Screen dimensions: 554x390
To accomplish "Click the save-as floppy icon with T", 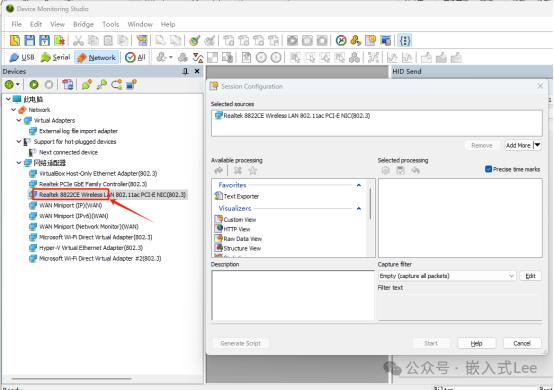I will coord(45,40).
